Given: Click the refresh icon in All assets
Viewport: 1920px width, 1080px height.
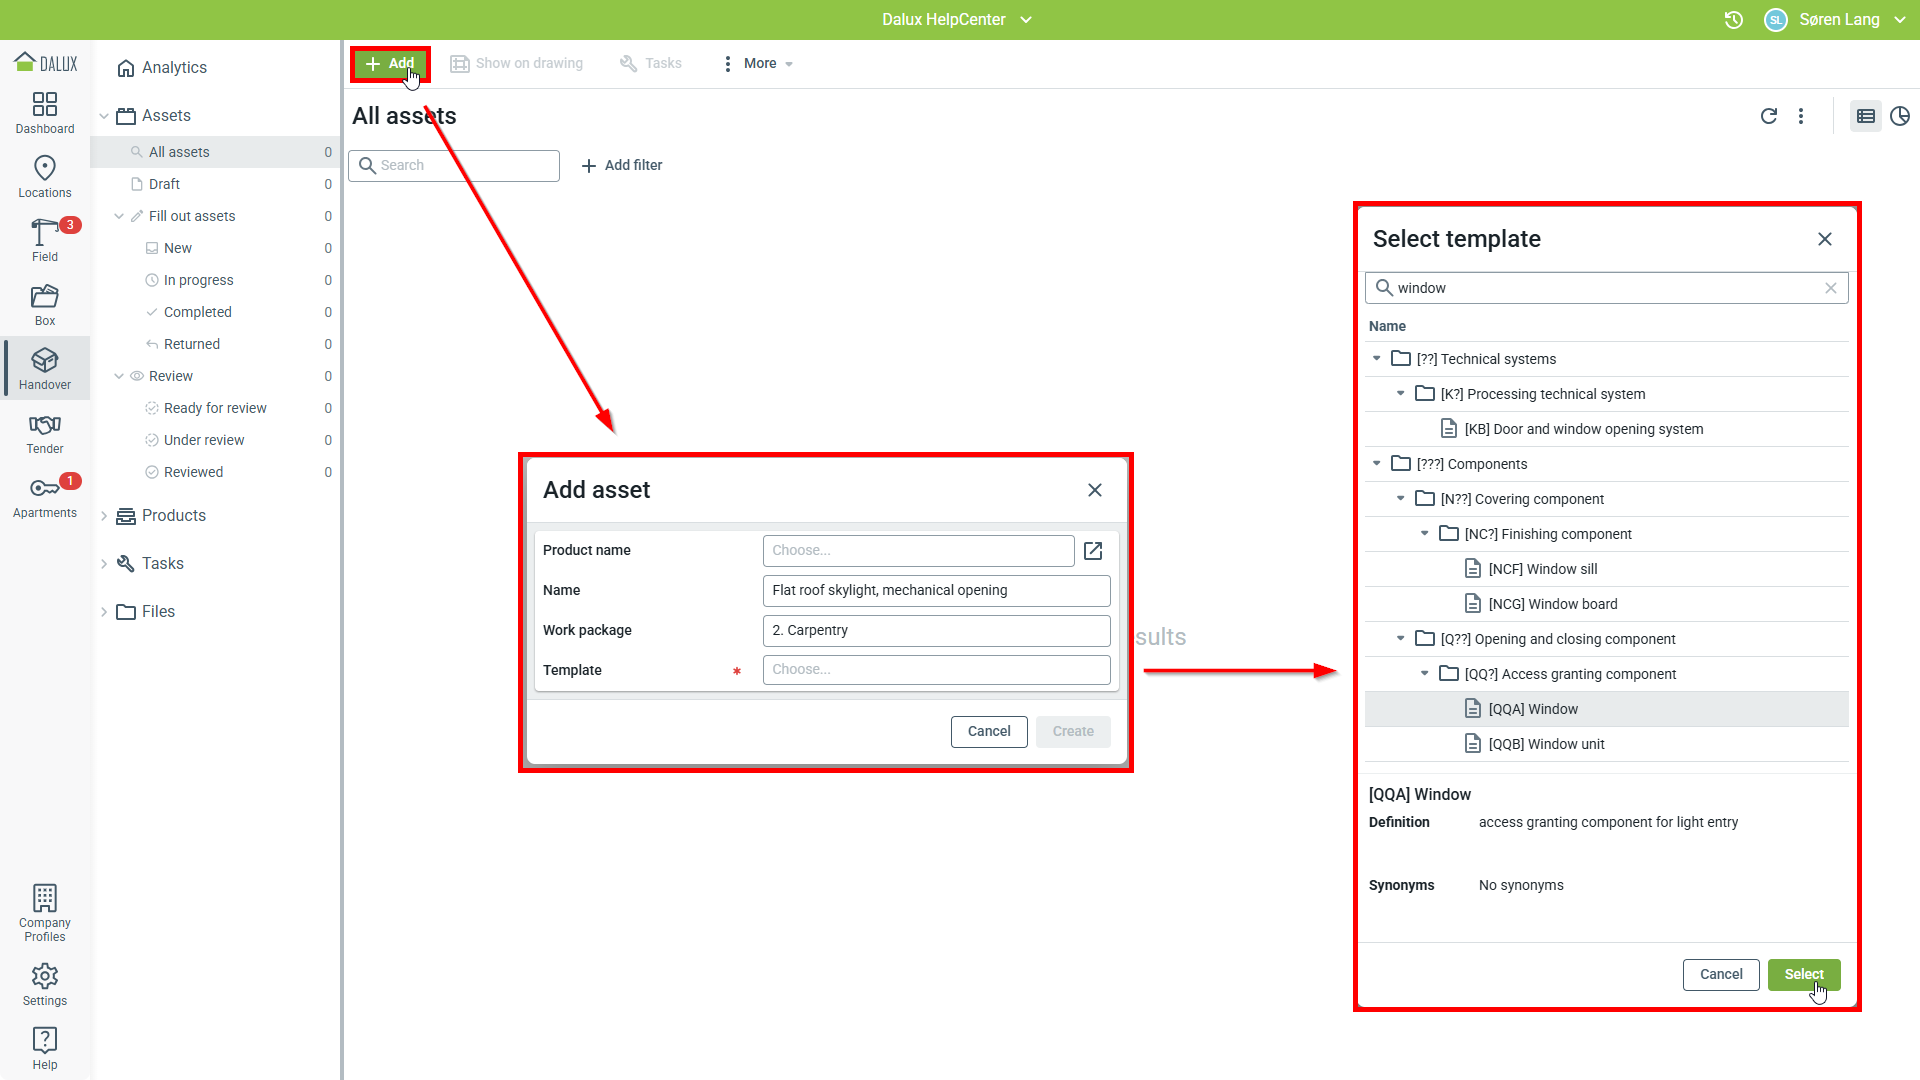Looking at the screenshot, I should [1768, 116].
